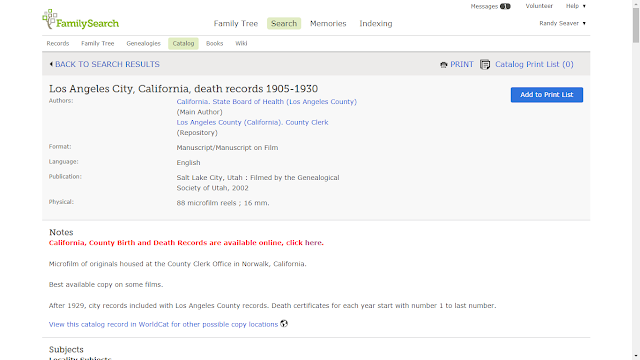This screenshot has width=640, height=360.
Task: Click the text '88 microfilm reels ; 16 mm.'
Action: coord(223,203)
